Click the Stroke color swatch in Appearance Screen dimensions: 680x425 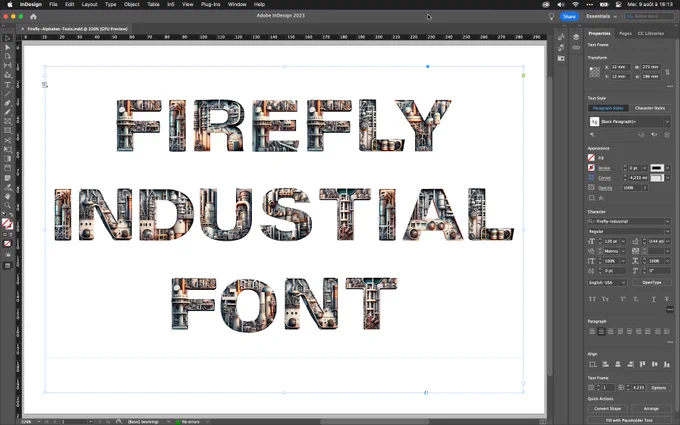point(591,168)
